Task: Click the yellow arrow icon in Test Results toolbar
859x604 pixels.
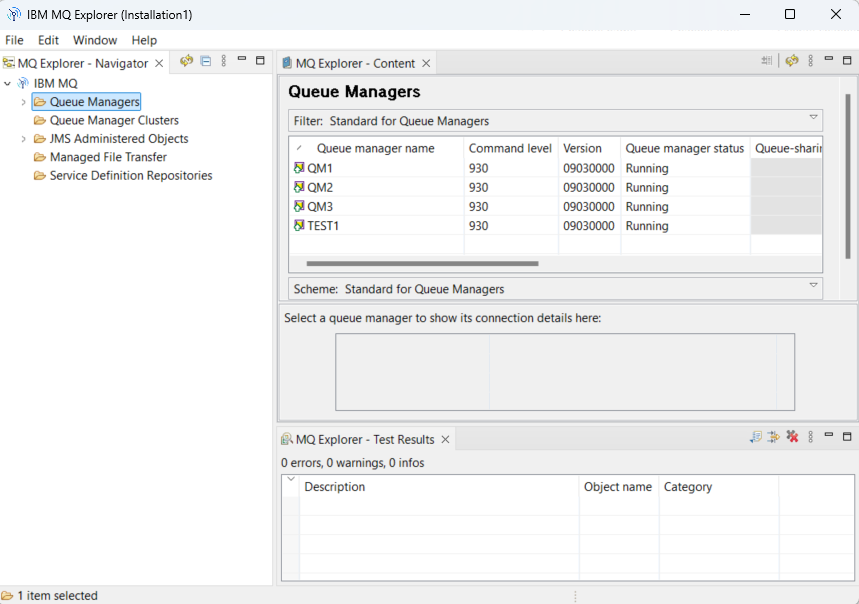Action: (x=773, y=437)
